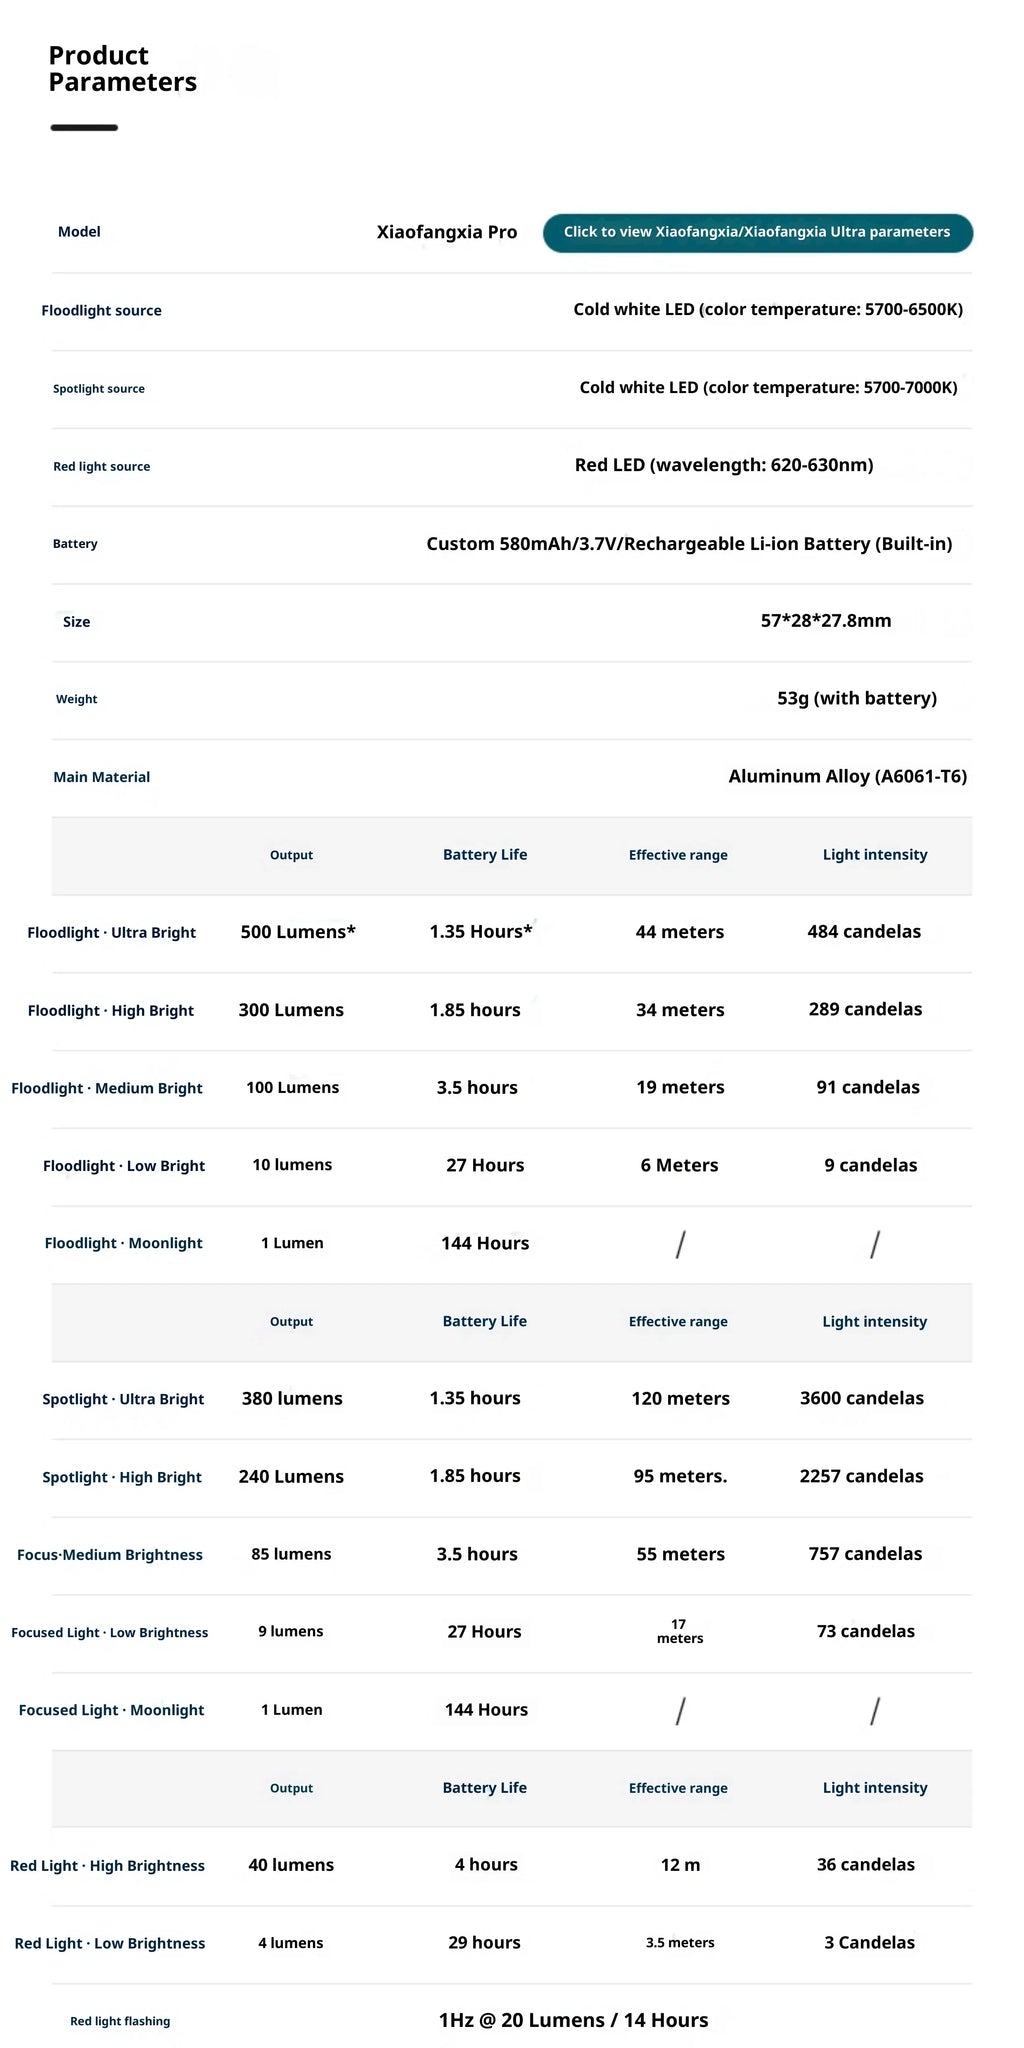Select the Red LED wavelength value
This screenshot has height=2048, width=1024.
724,465
